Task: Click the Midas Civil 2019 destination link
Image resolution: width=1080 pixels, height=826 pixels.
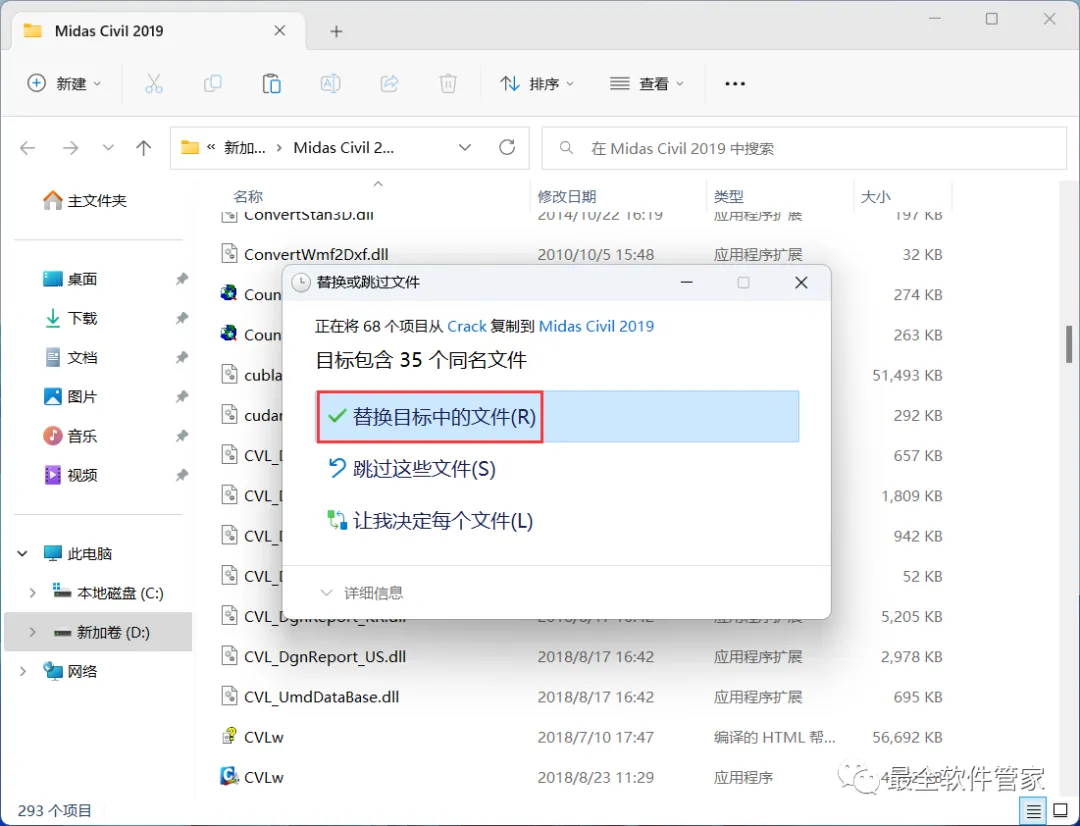Action: [596, 327]
